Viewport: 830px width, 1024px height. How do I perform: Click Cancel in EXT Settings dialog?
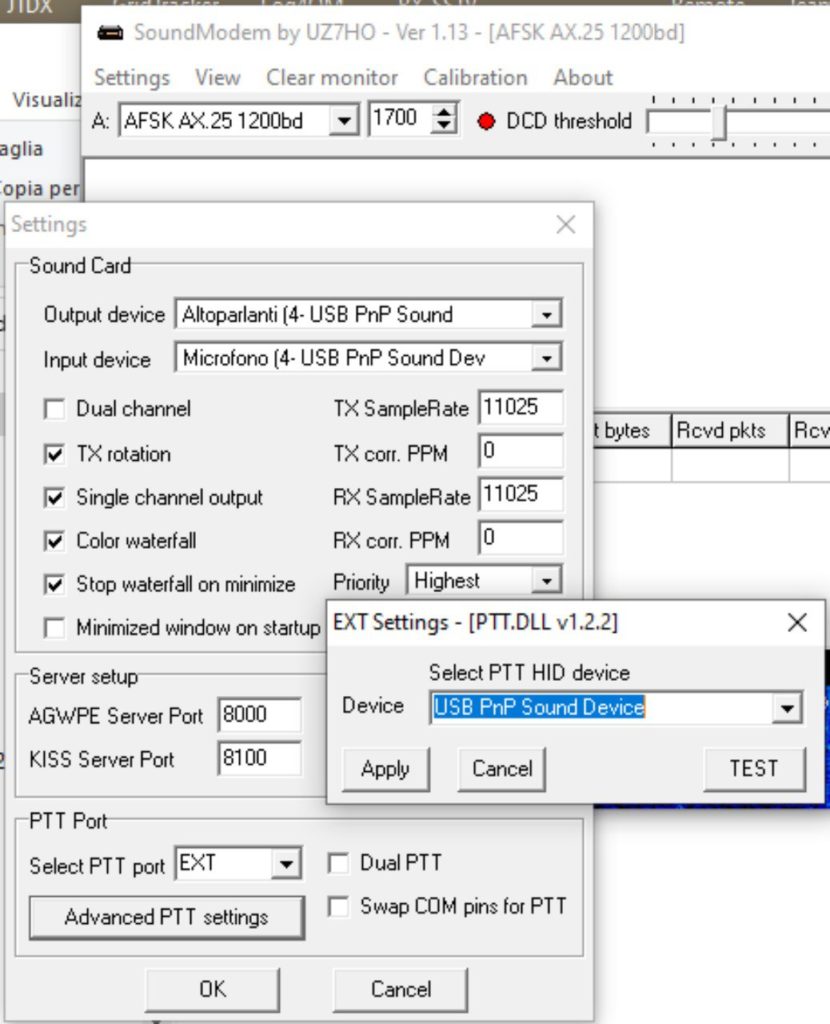click(x=502, y=769)
